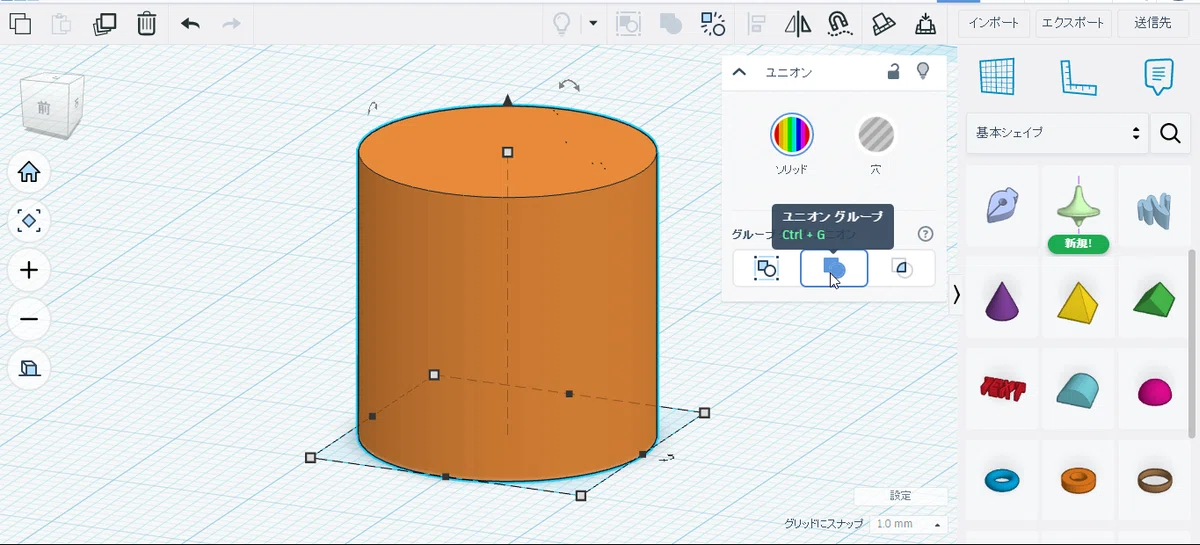Image resolution: width=1200 pixels, height=545 pixels.
Task: Toggle the Cruise magnet icon
Action: point(840,23)
